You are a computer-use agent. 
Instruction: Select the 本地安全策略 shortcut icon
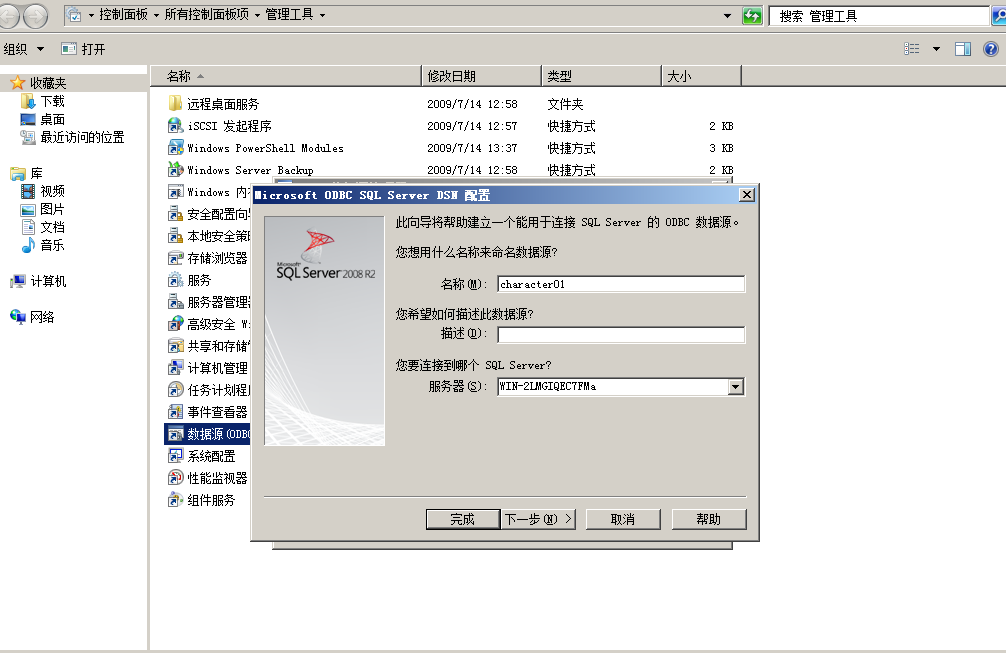click(x=175, y=235)
